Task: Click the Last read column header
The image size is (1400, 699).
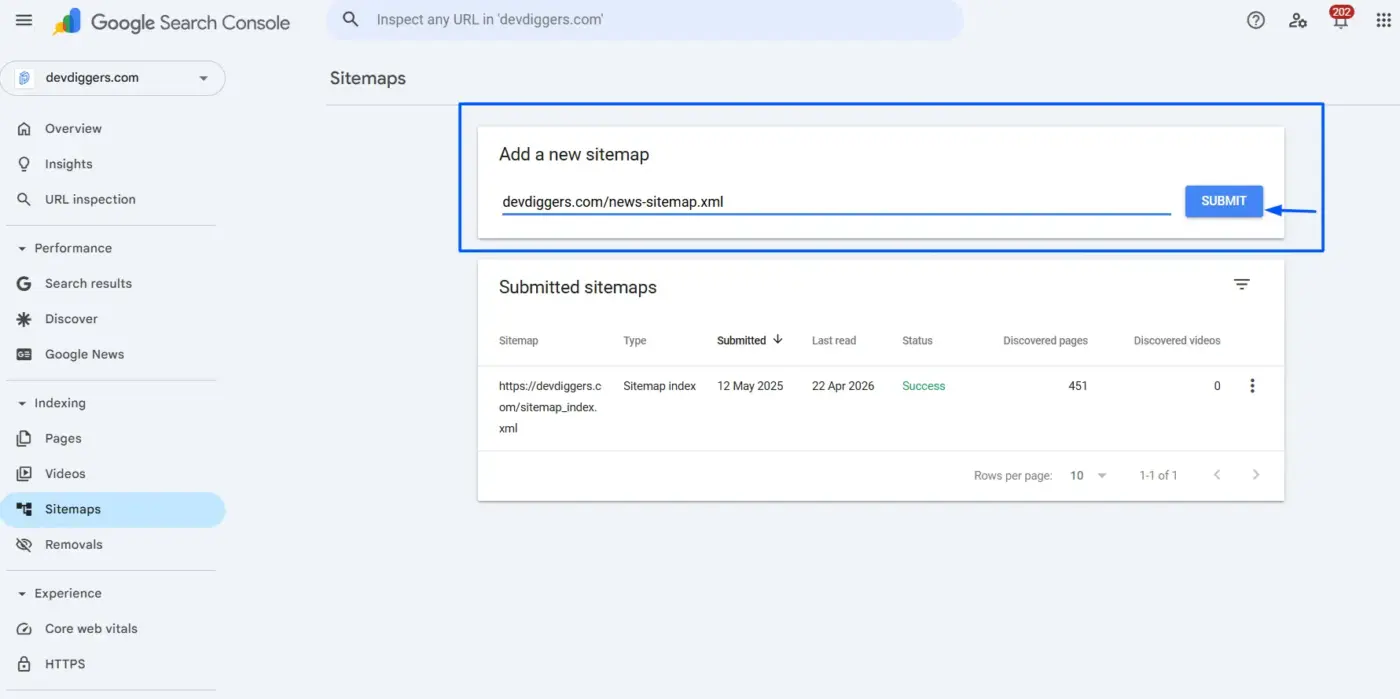Action: point(834,341)
